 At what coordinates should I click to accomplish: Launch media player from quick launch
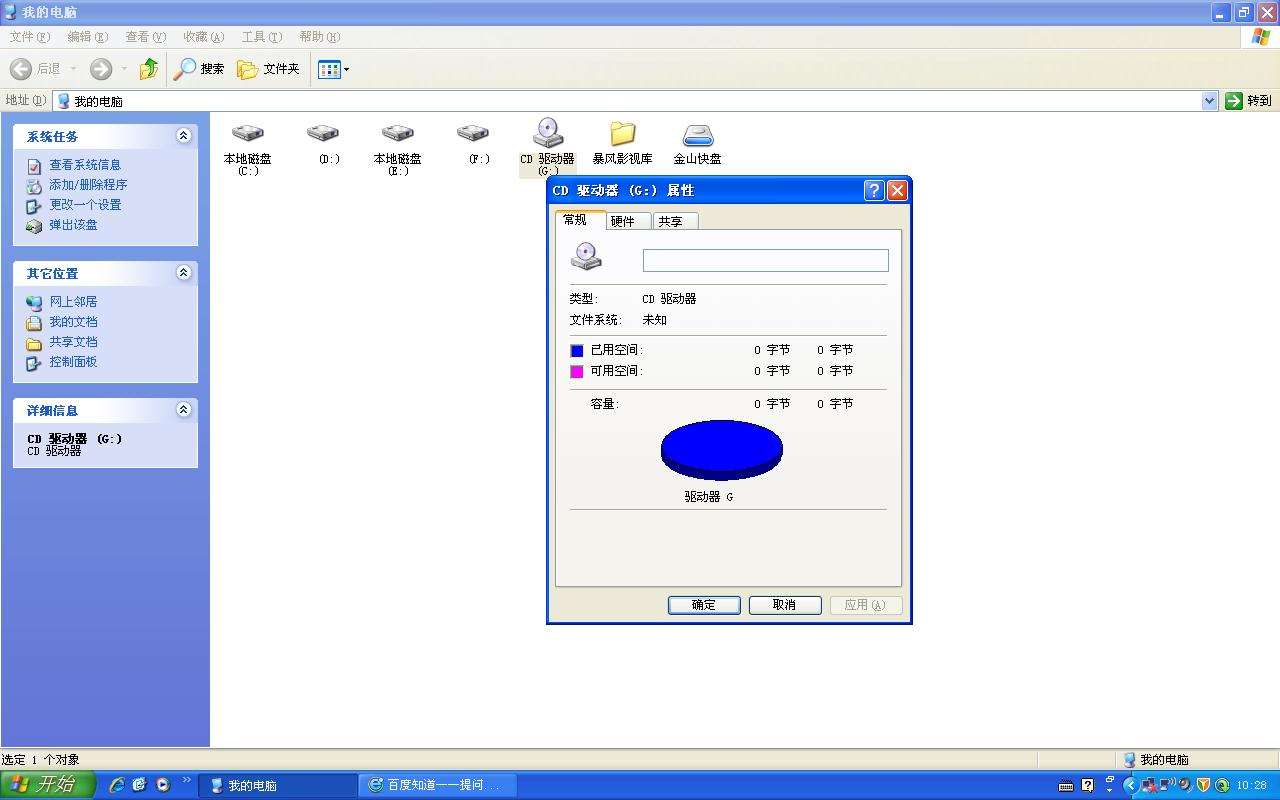coord(163,785)
